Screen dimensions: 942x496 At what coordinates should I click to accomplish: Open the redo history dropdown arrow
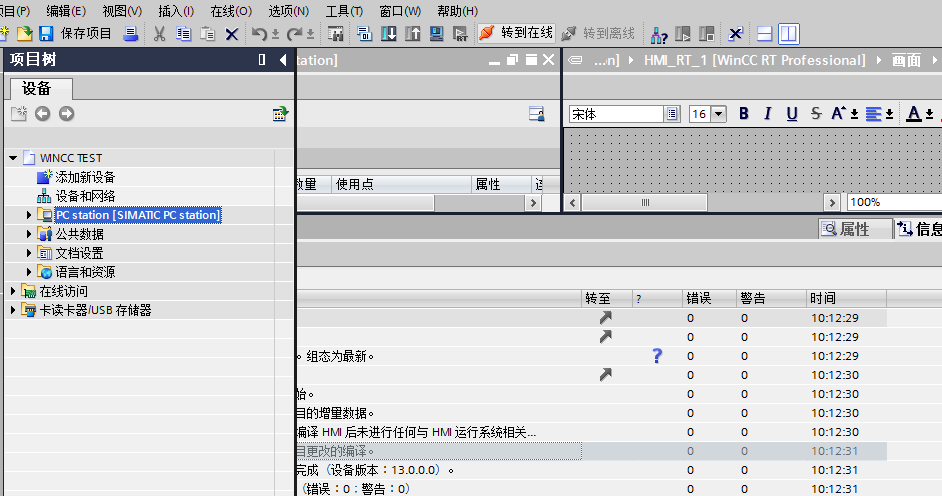[311, 34]
